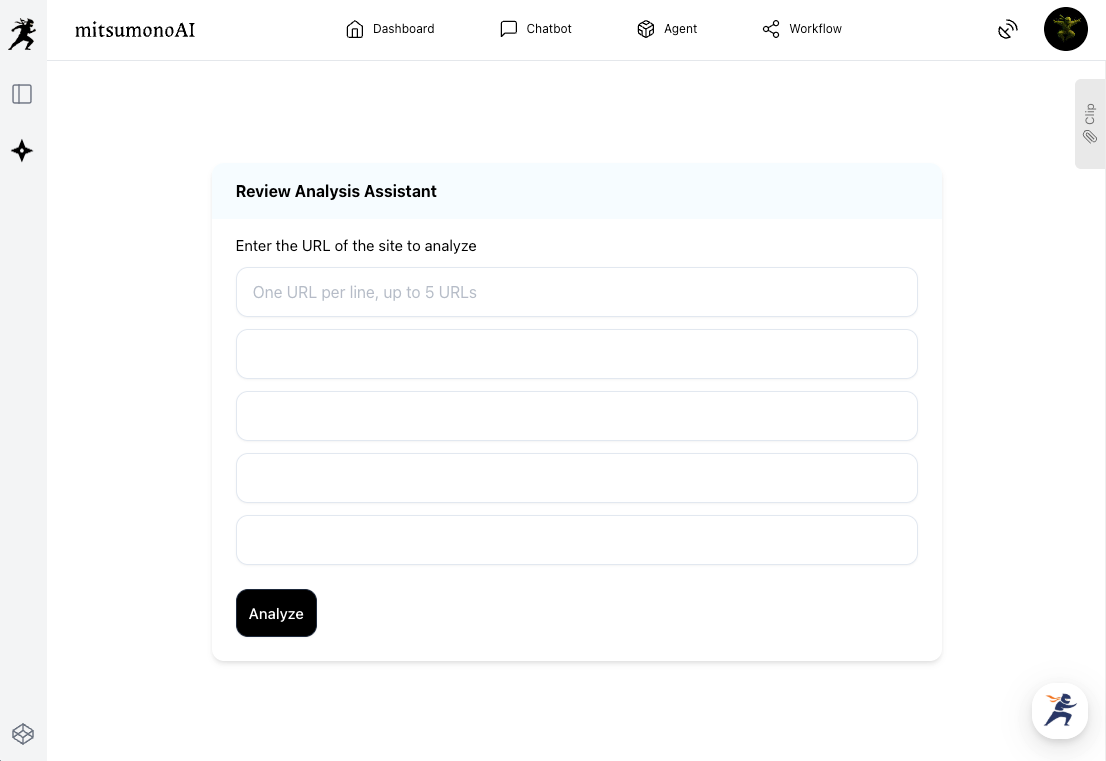Toggle the sidebar panel icon
1106x761 pixels.
click(22, 94)
